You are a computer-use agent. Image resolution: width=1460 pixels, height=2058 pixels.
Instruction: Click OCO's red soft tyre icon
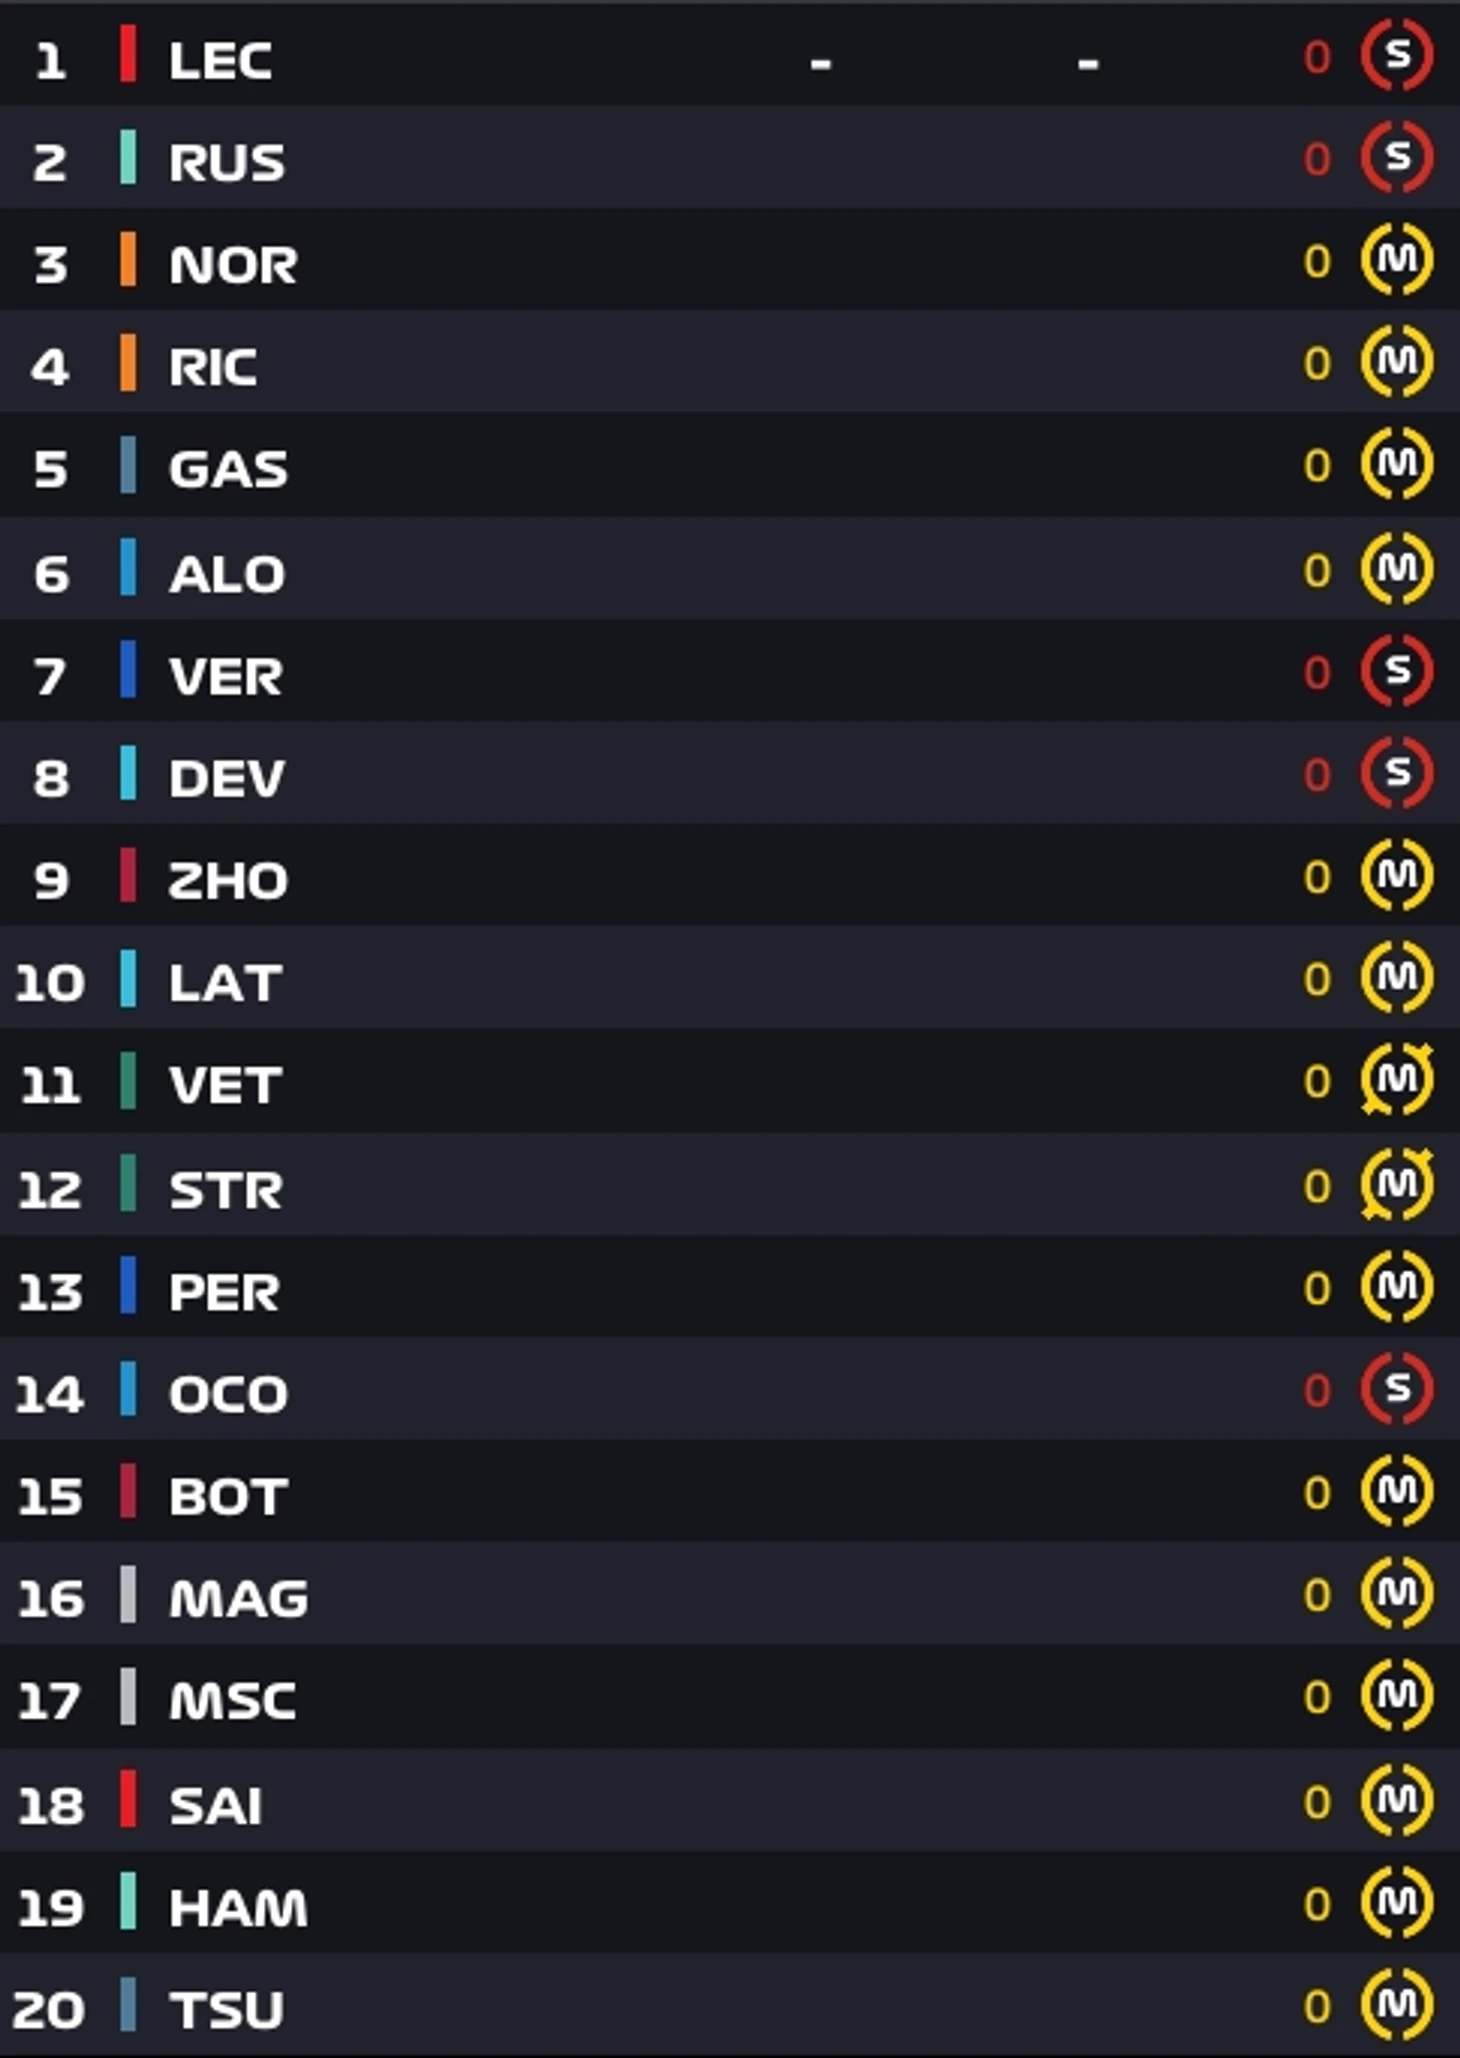(1397, 1389)
